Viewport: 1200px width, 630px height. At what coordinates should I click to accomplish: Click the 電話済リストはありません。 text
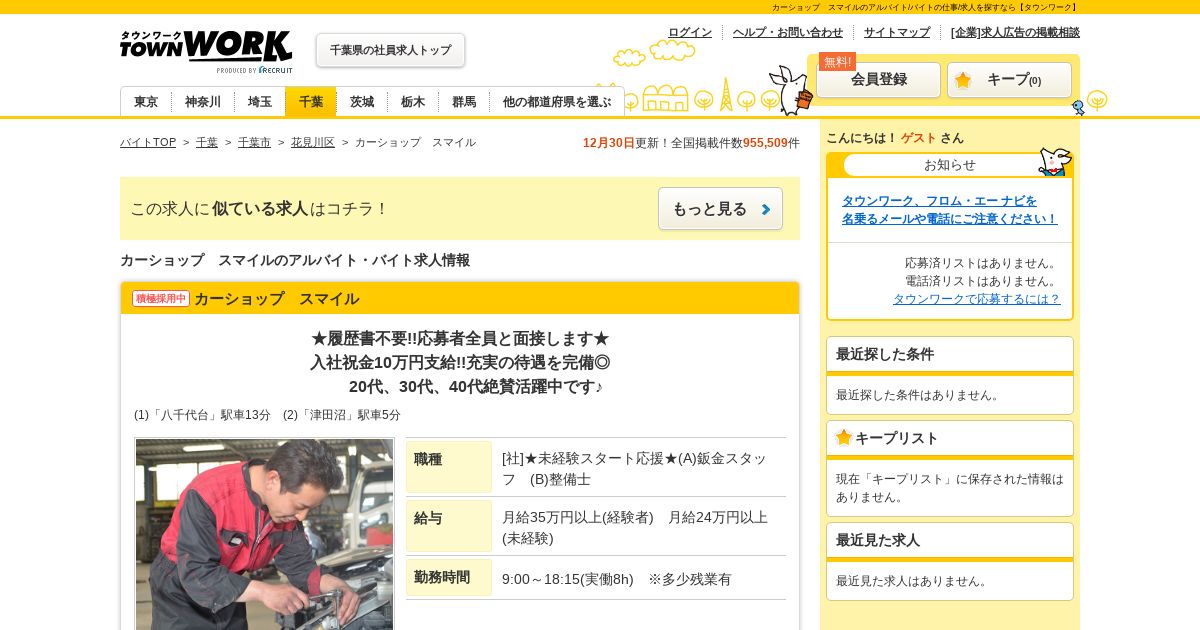pyautogui.click(x=982, y=281)
